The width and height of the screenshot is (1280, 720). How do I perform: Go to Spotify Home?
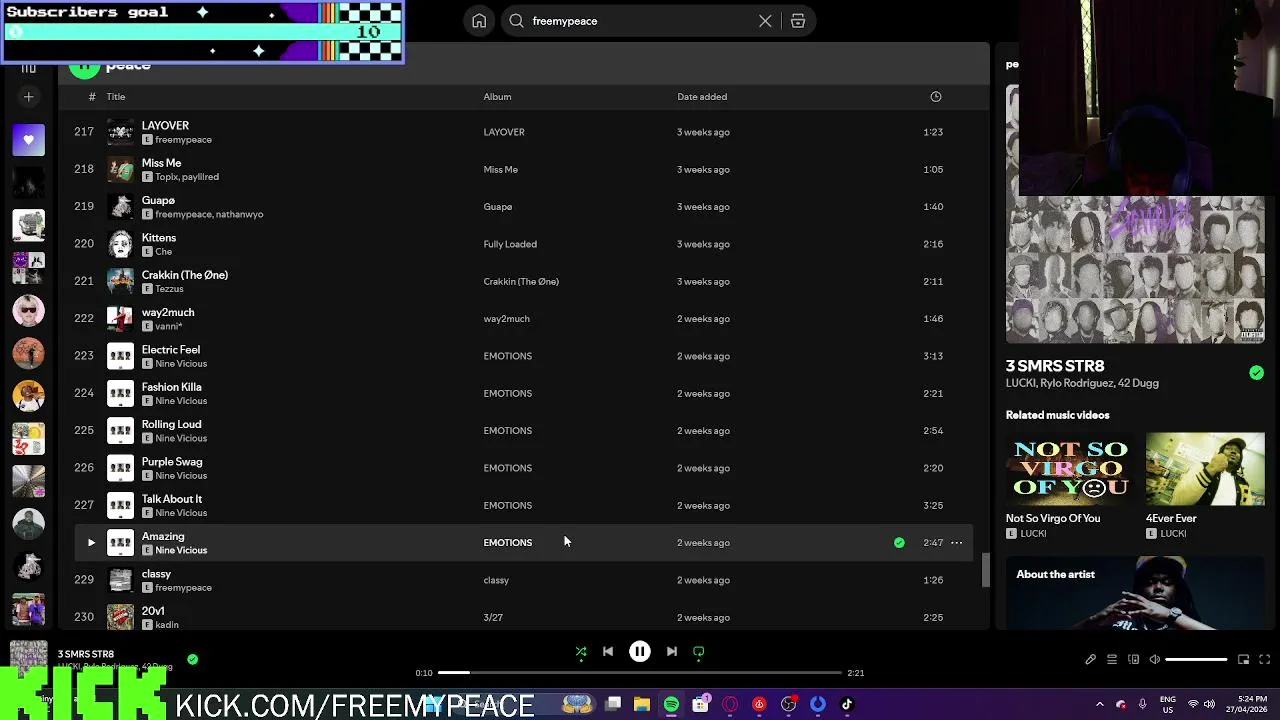[x=479, y=21]
